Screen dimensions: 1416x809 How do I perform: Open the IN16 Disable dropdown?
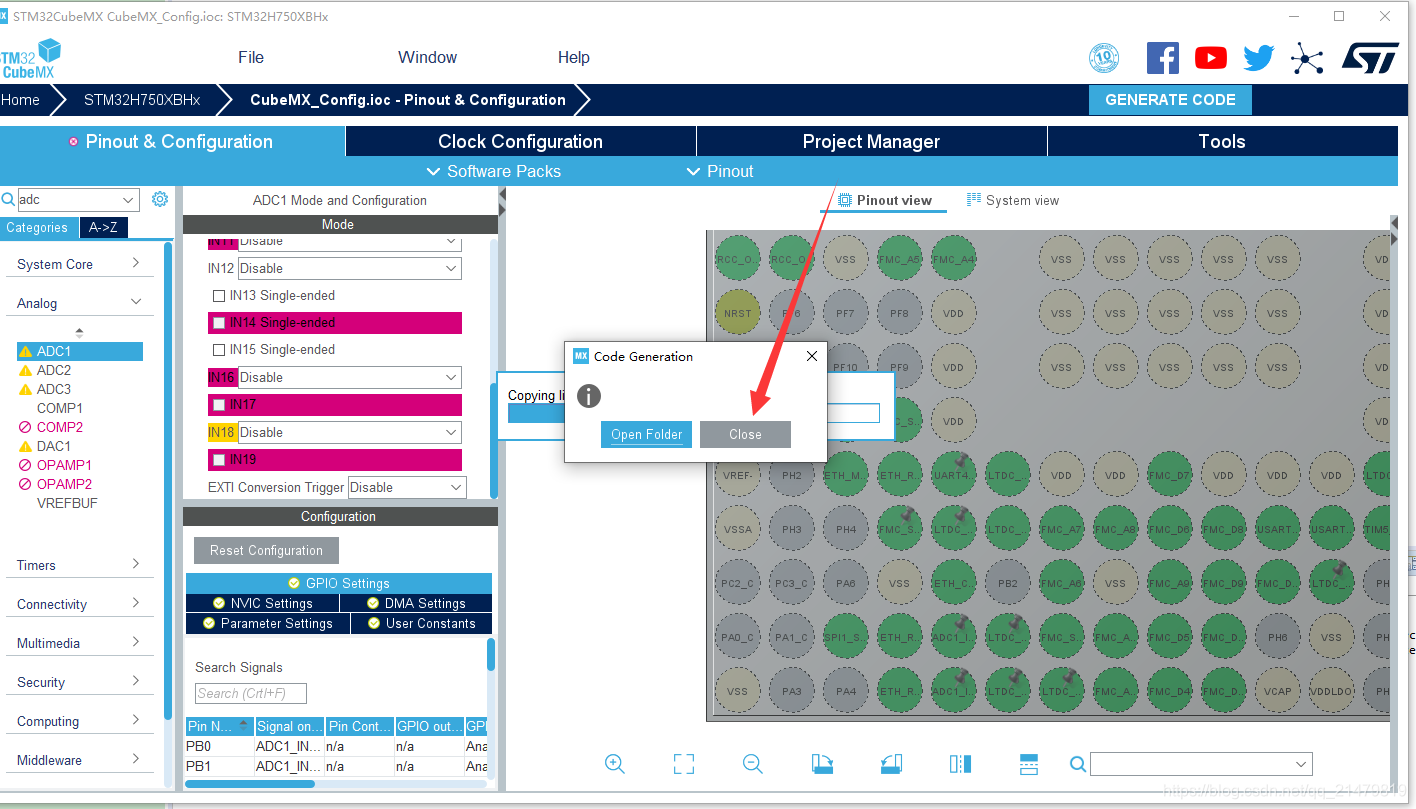[x=349, y=377]
